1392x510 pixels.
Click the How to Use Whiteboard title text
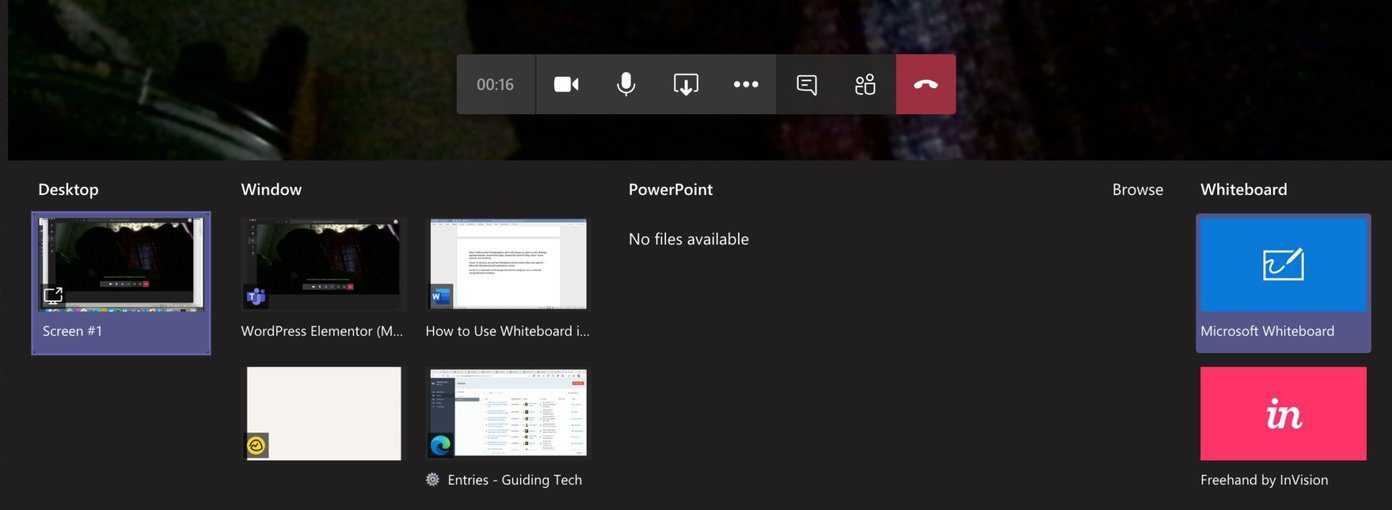[x=506, y=331]
